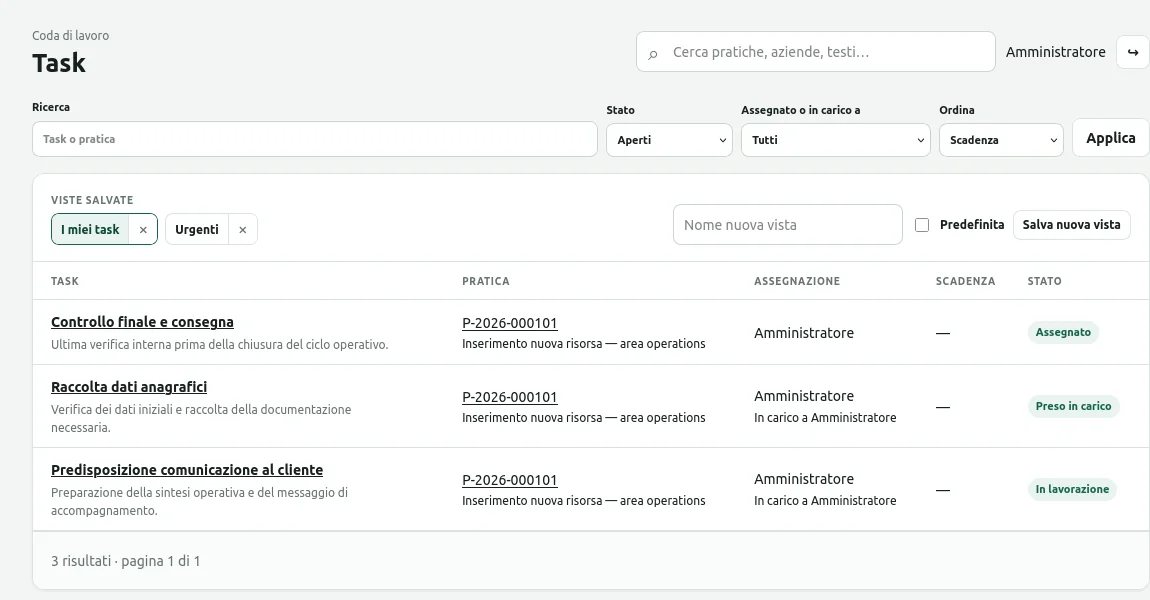Select the 'Urgenti' saved view
Screen dimensions: 1150x600
pyautogui.click(x=197, y=230)
